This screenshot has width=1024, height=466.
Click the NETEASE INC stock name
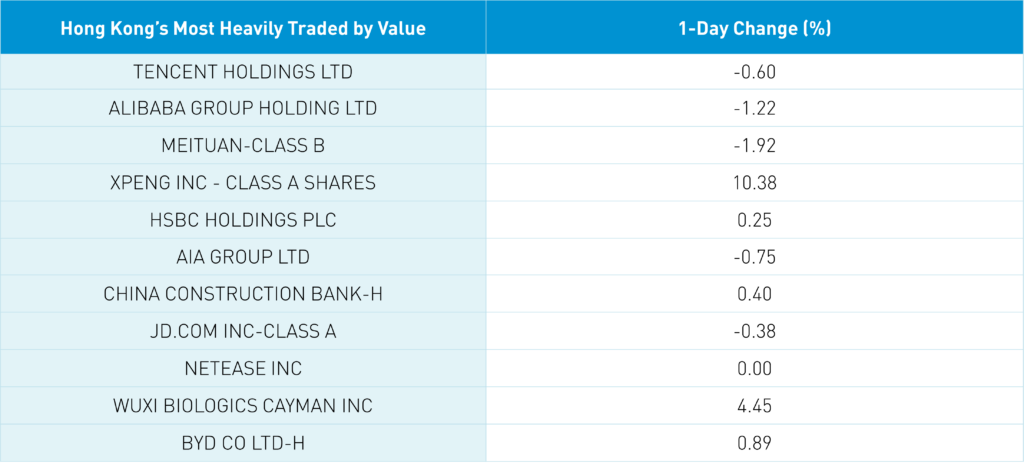click(x=243, y=368)
